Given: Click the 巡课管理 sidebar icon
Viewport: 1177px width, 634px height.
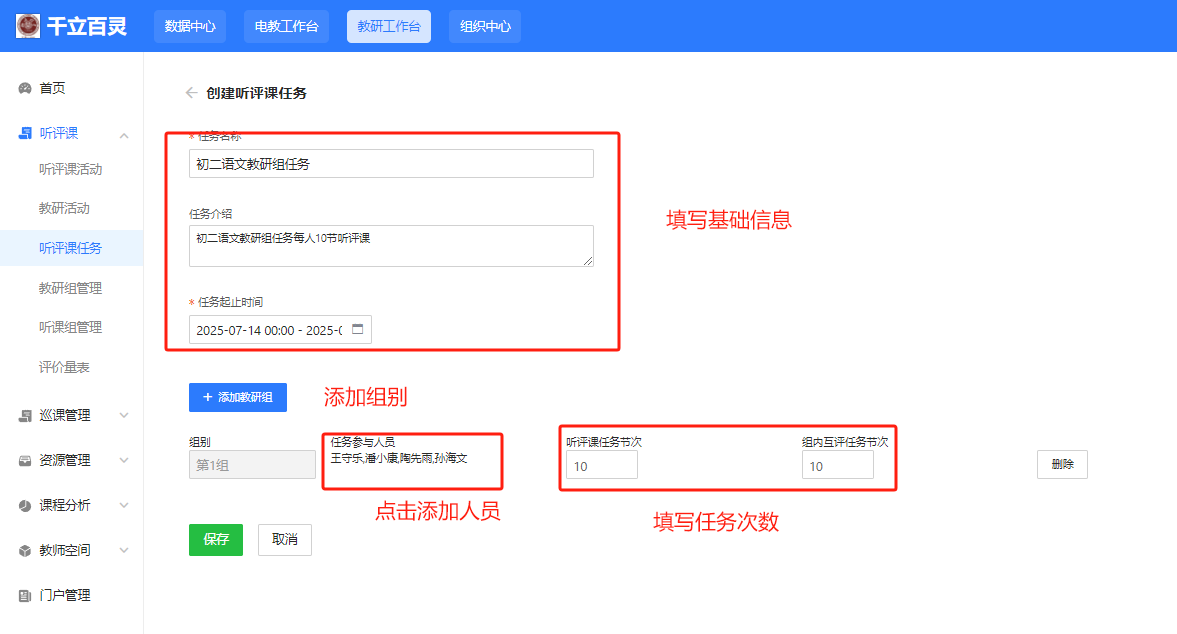Looking at the screenshot, I should [25, 416].
